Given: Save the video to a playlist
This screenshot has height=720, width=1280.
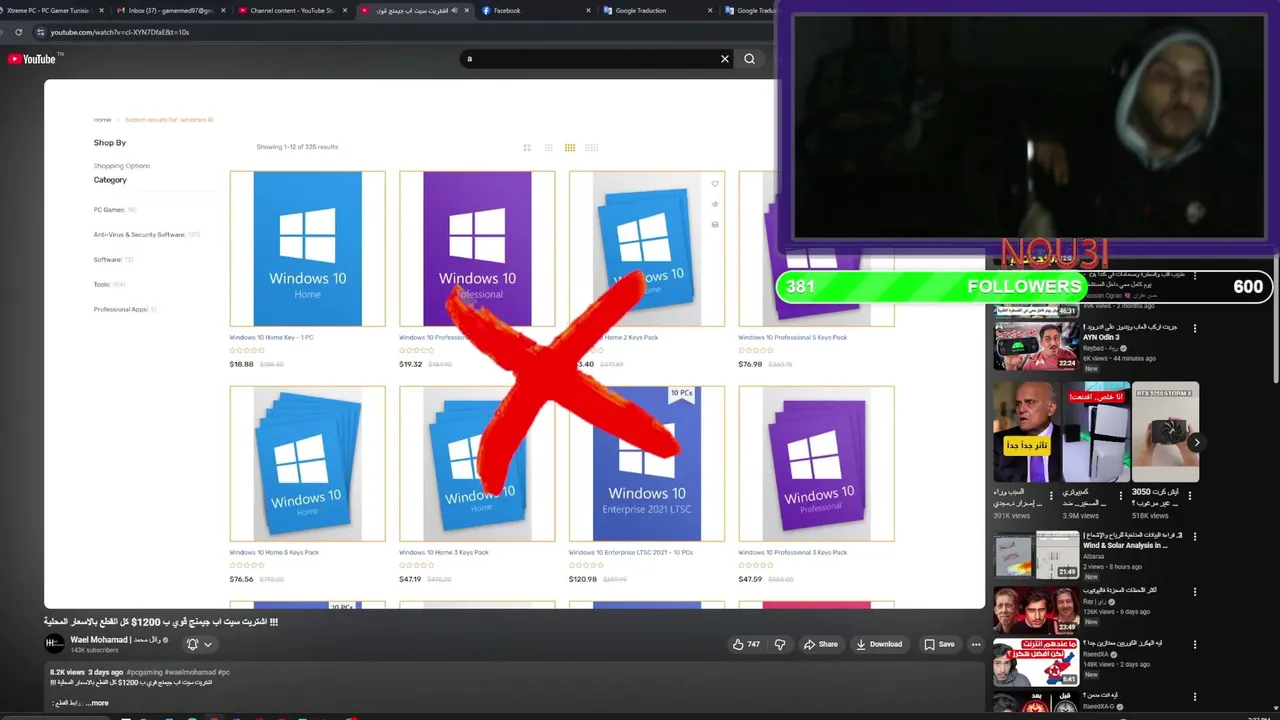Looking at the screenshot, I should click(939, 644).
